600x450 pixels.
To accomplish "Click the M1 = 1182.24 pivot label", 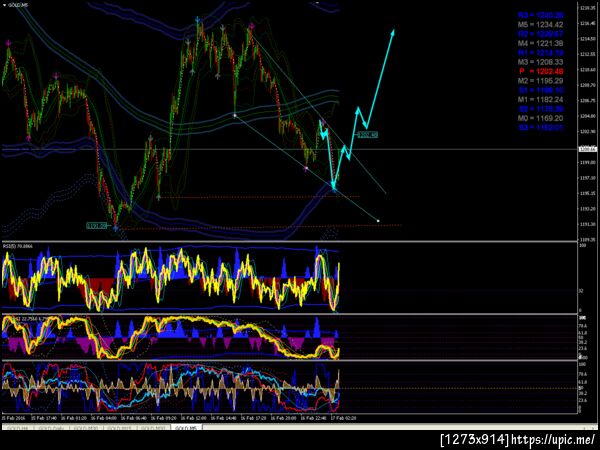I will (x=540, y=99).
